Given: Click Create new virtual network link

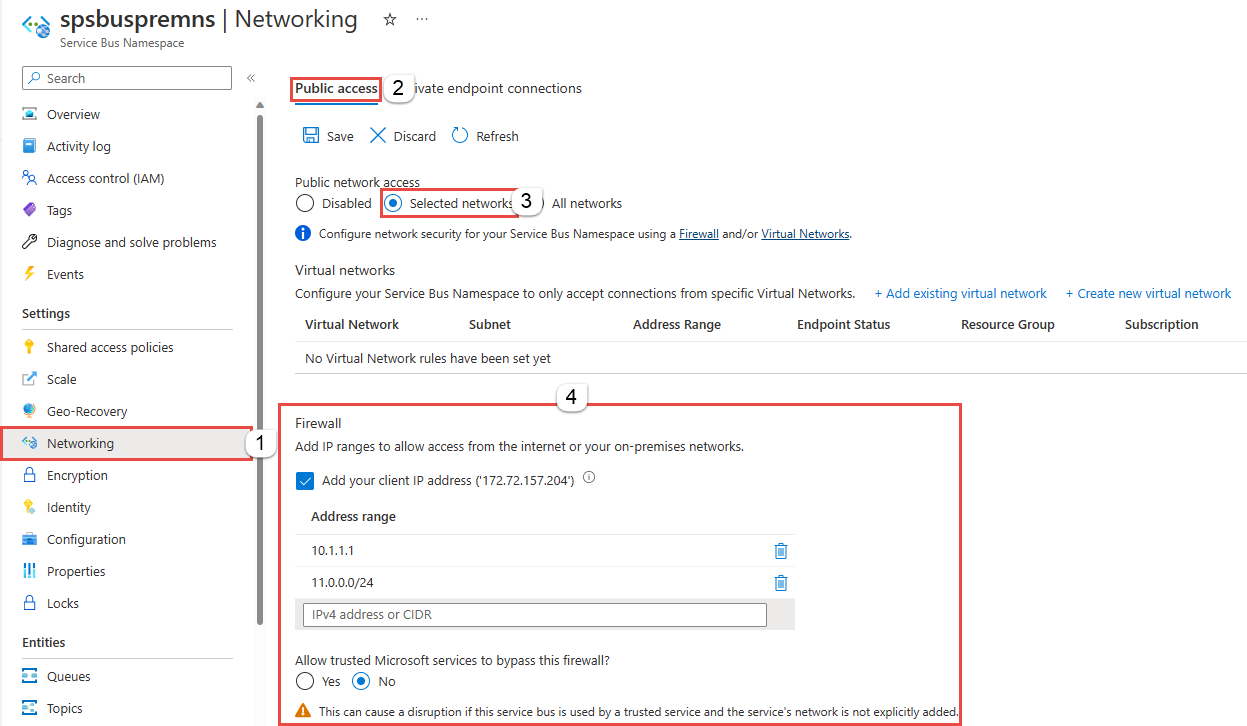Looking at the screenshot, I should [x=1148, y=293].
